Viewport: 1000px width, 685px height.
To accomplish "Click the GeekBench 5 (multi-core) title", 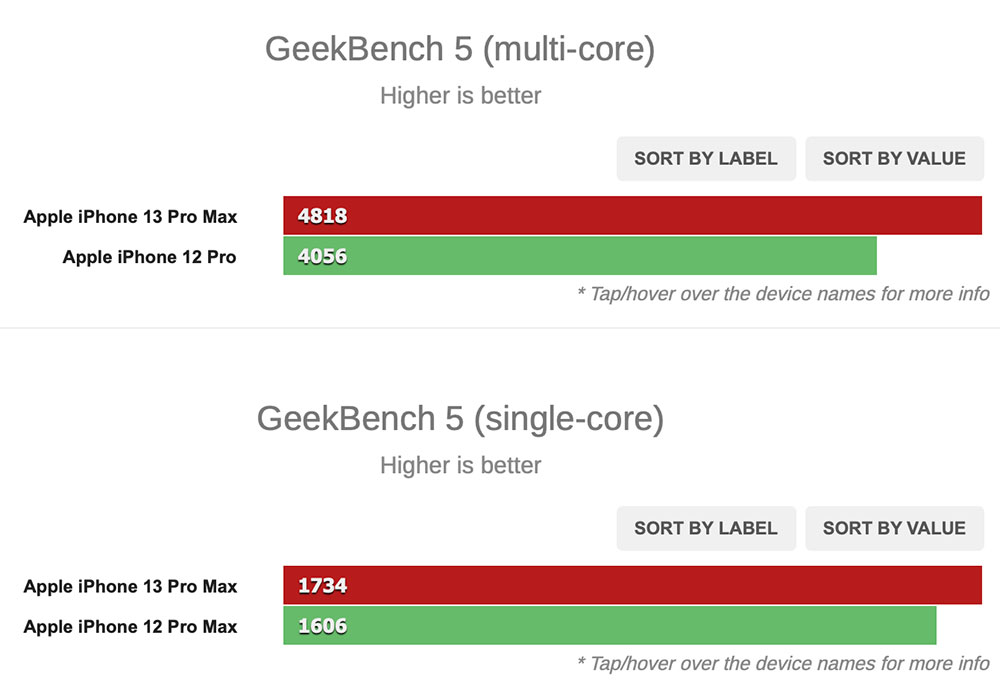I will coord(460,50).
